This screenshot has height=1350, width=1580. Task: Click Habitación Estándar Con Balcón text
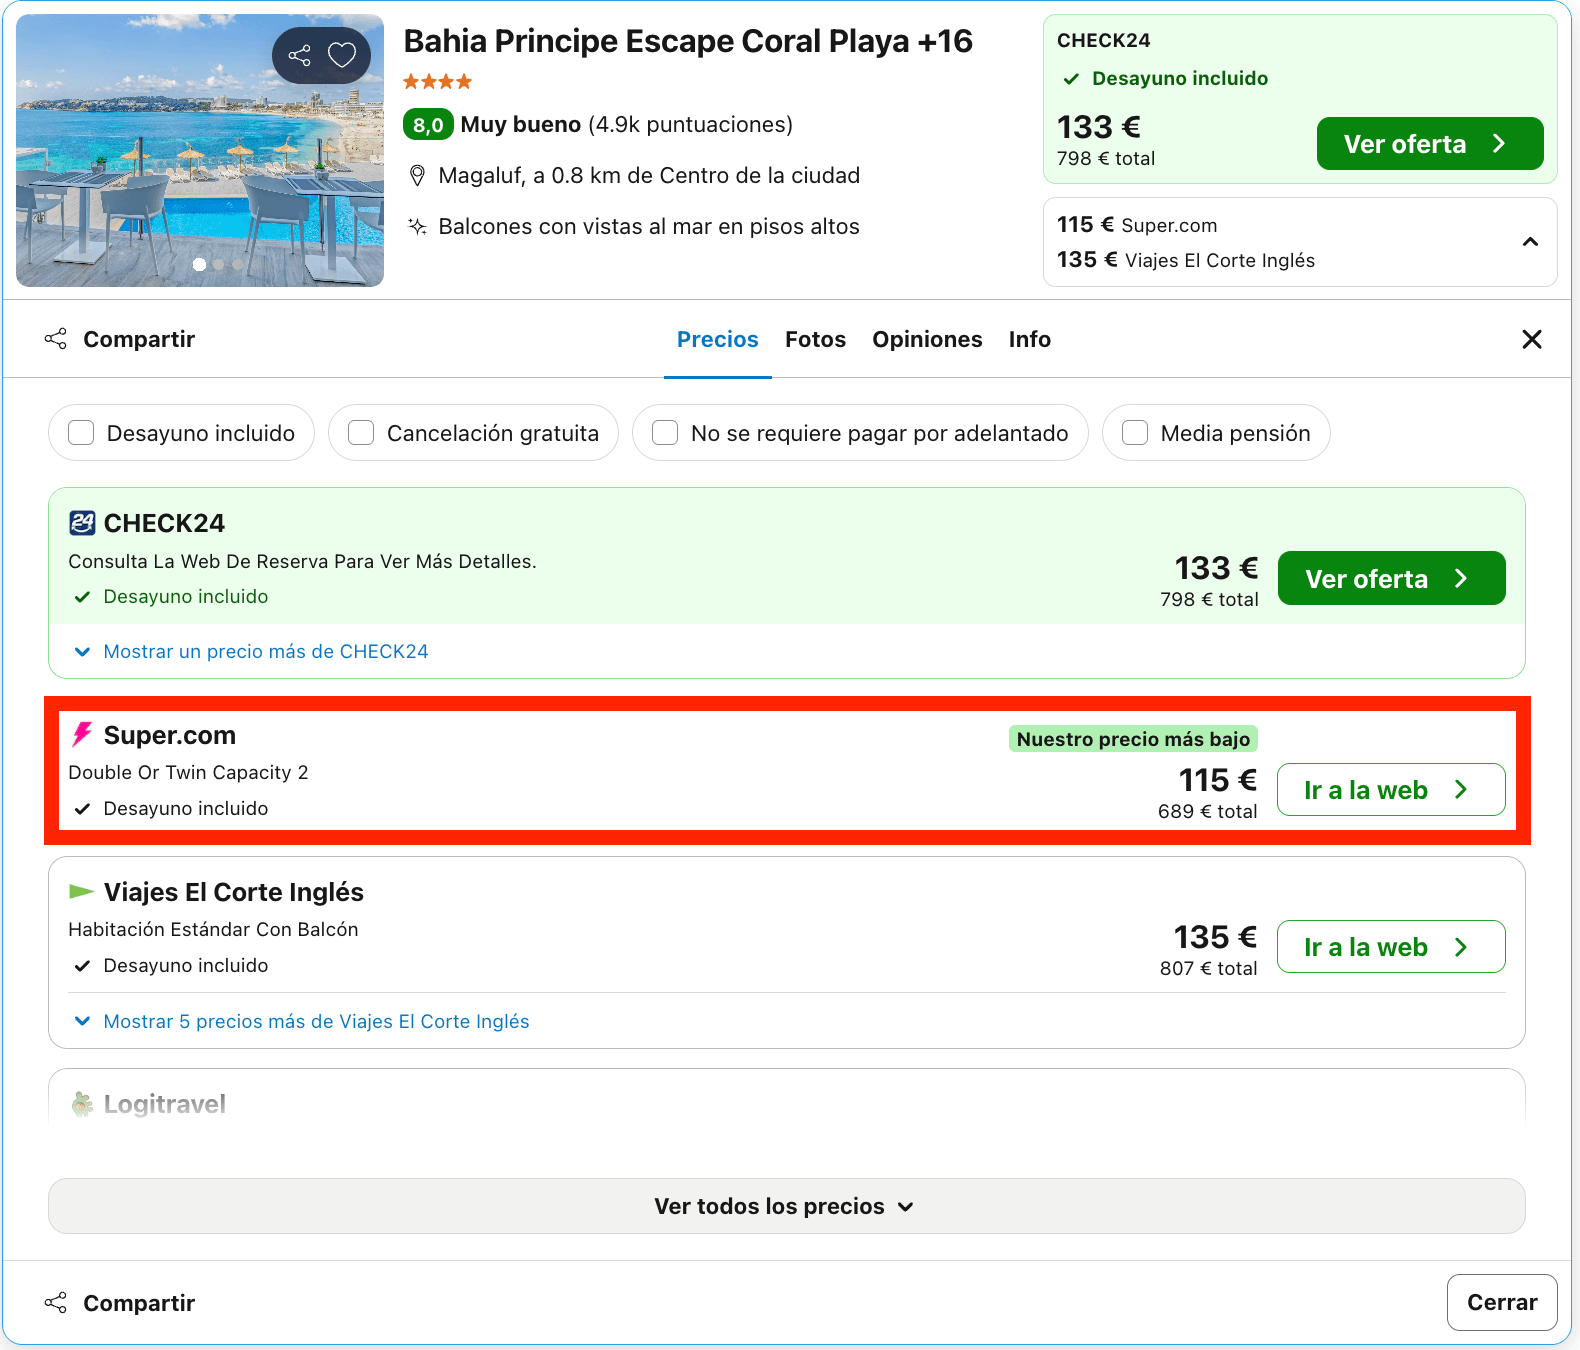pyautogui.click(x=213, y=929)
